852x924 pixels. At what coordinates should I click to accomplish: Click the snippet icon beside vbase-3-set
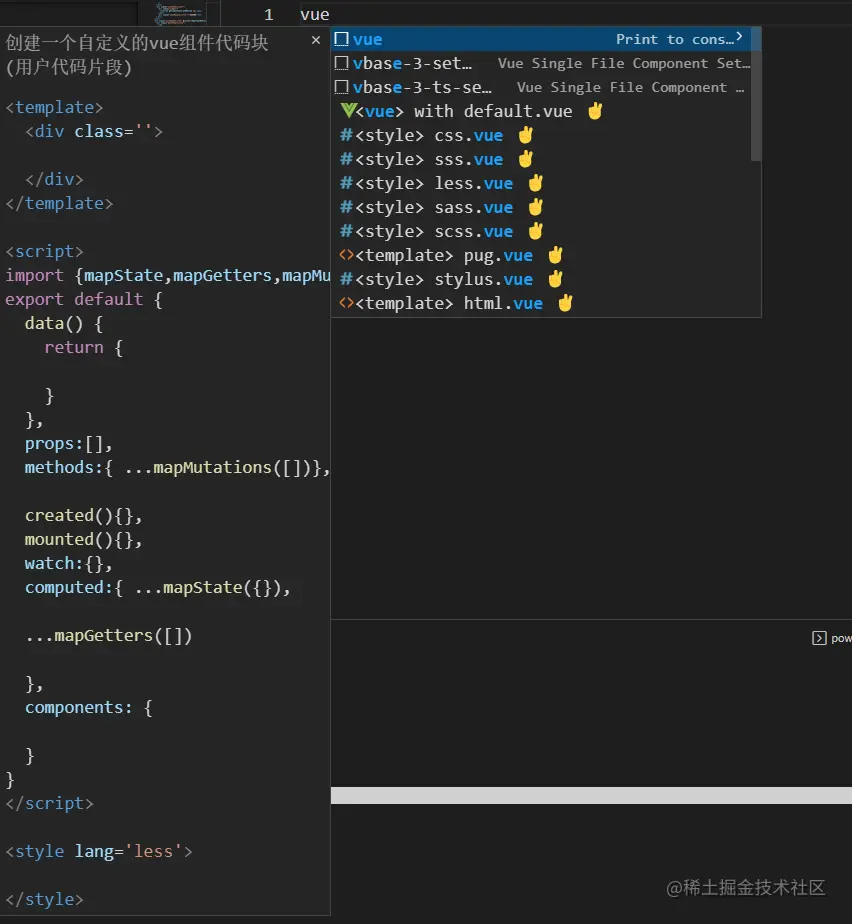341,63
